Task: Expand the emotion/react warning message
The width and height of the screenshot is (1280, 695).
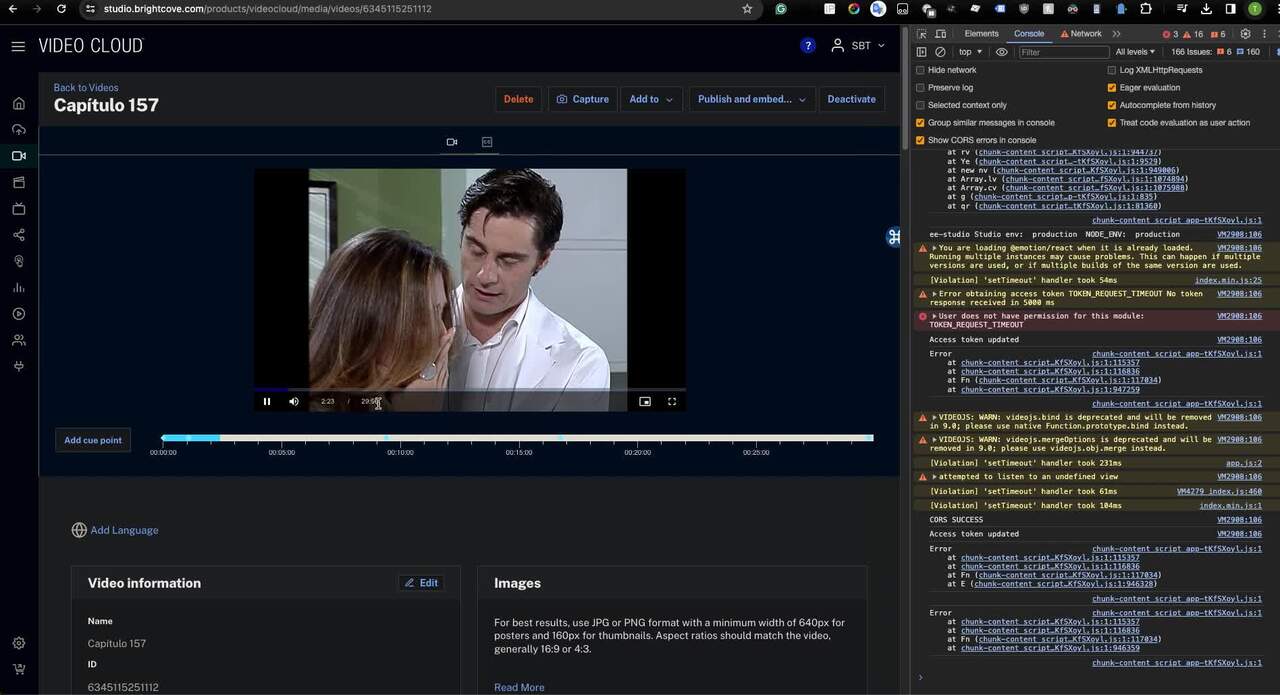Action: tap(935, 248)
